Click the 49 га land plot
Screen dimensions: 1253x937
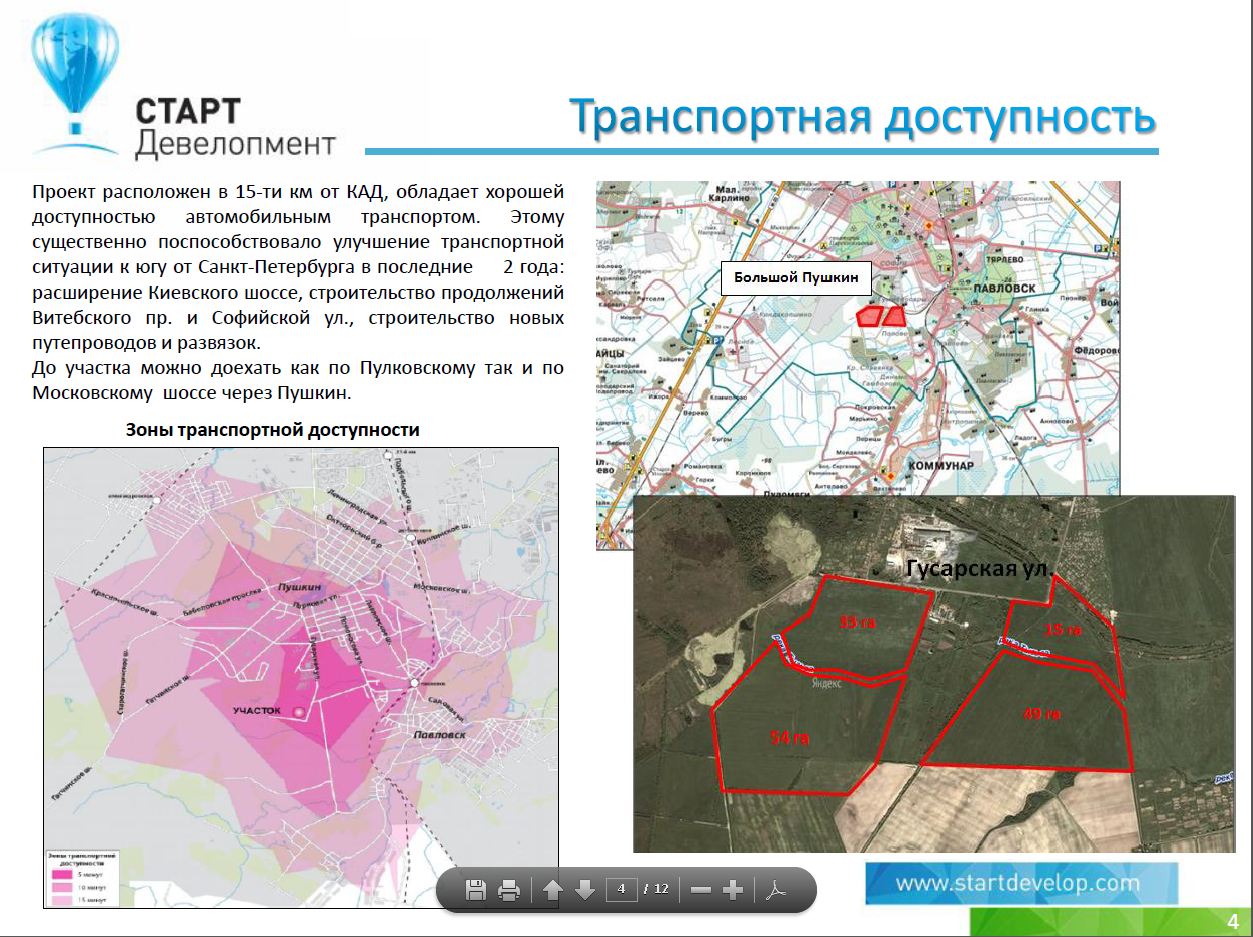point(1040,714)
